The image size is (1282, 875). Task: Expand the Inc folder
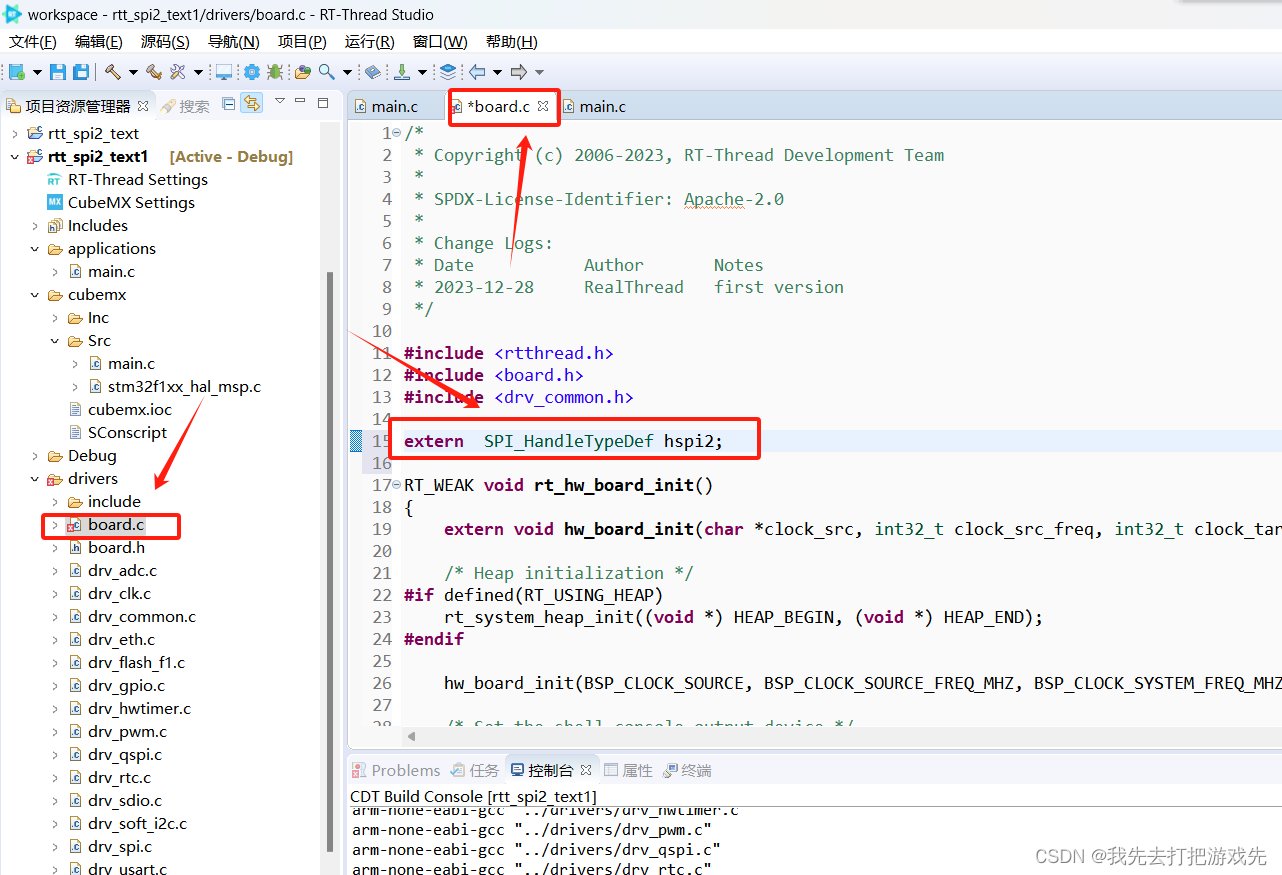point(55,318)
